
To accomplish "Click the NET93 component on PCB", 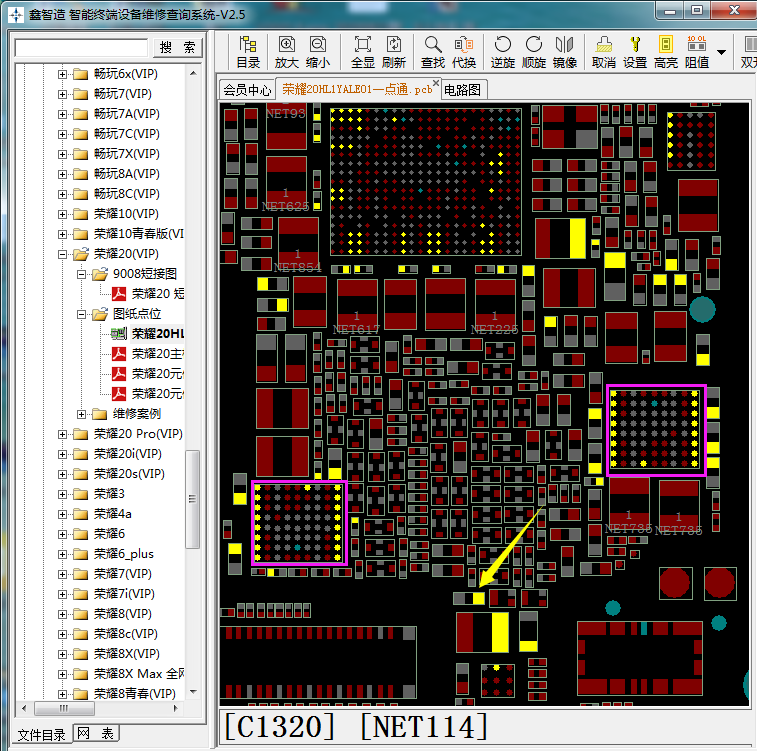I will click(x=286, y=126).
